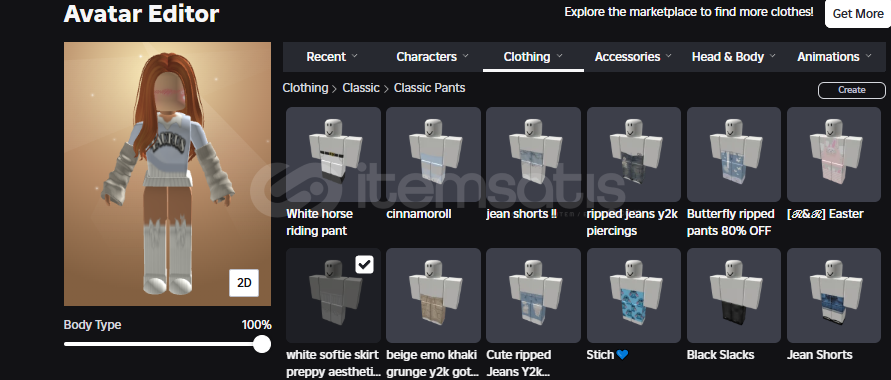Go to Clothing in the breadcrumb
Image resolution: width=891 pixels, height=380 pixels.
tap(305, 88)
